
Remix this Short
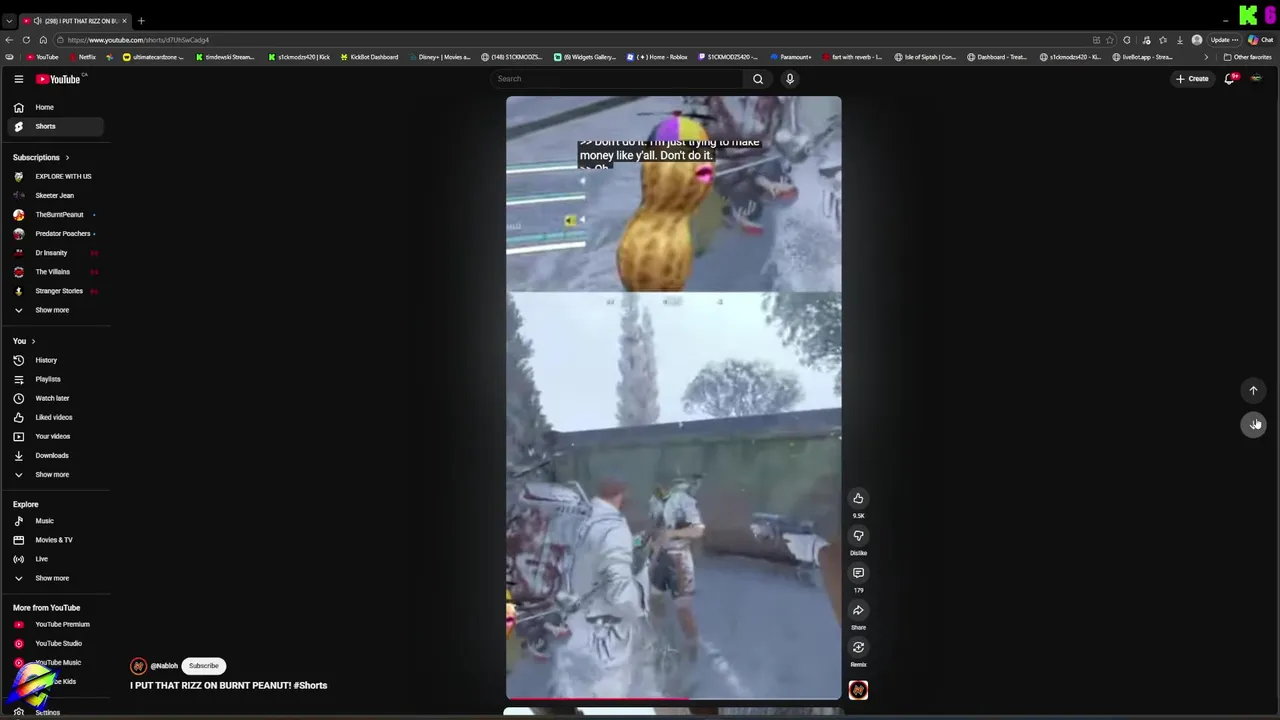(858, 647)
